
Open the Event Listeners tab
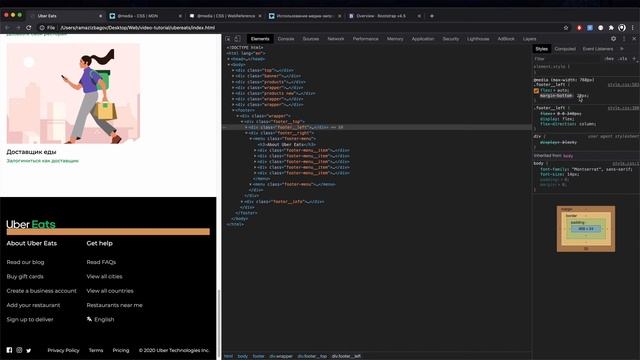coord(598,49)
